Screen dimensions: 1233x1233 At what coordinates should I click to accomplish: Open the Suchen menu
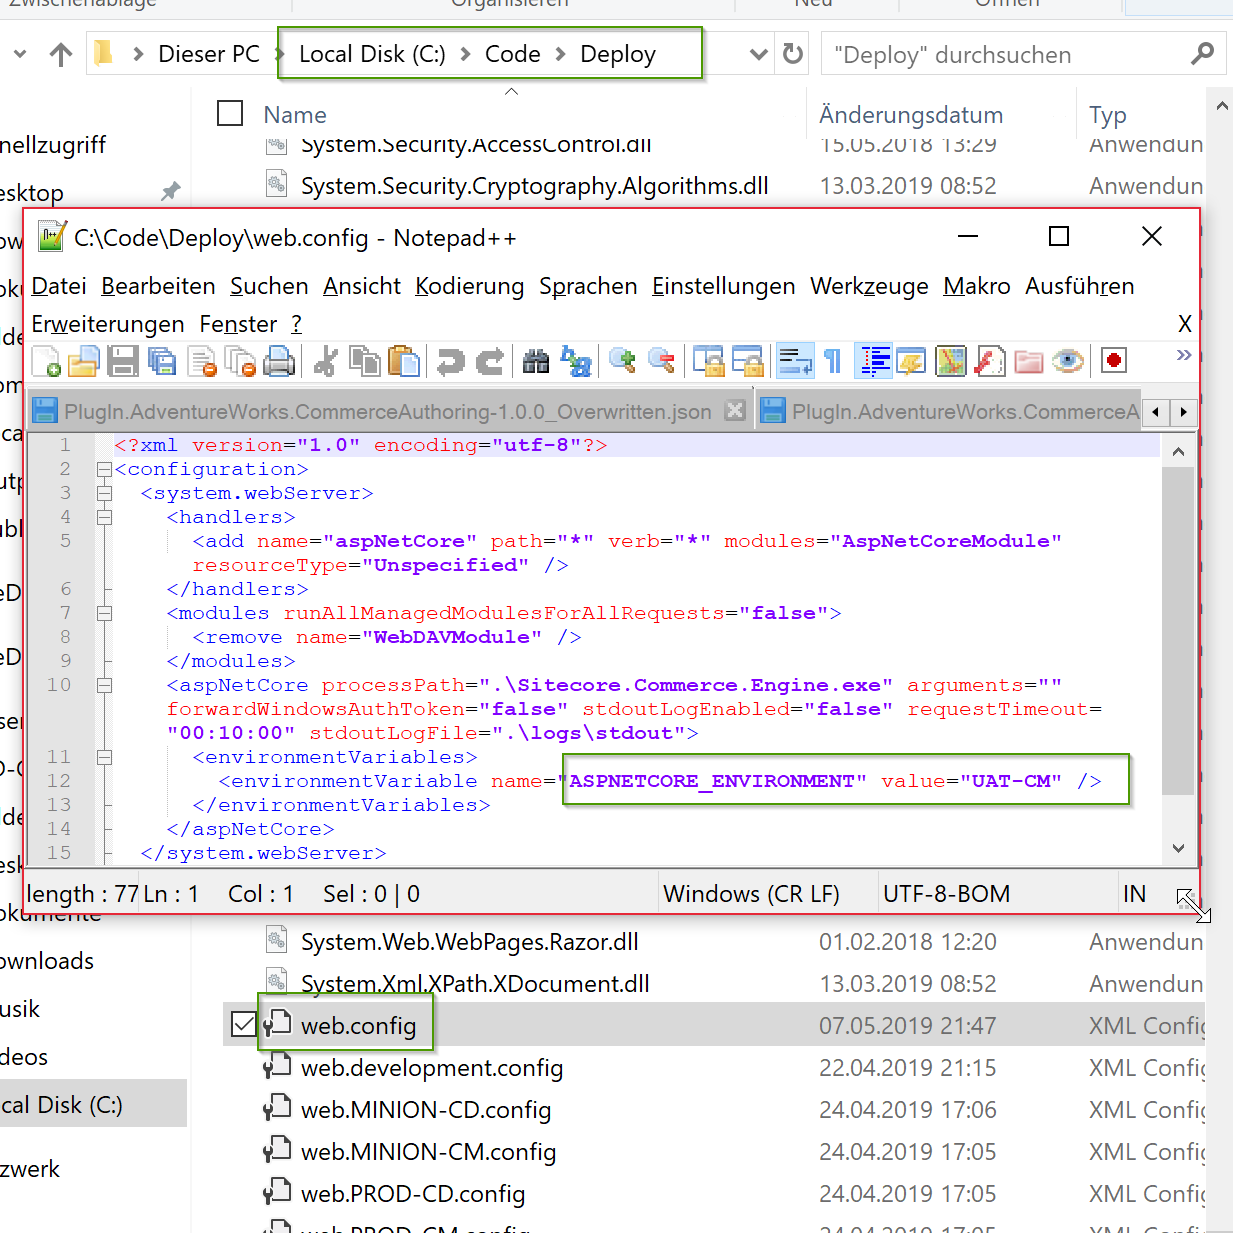click(x=269, y=286)
